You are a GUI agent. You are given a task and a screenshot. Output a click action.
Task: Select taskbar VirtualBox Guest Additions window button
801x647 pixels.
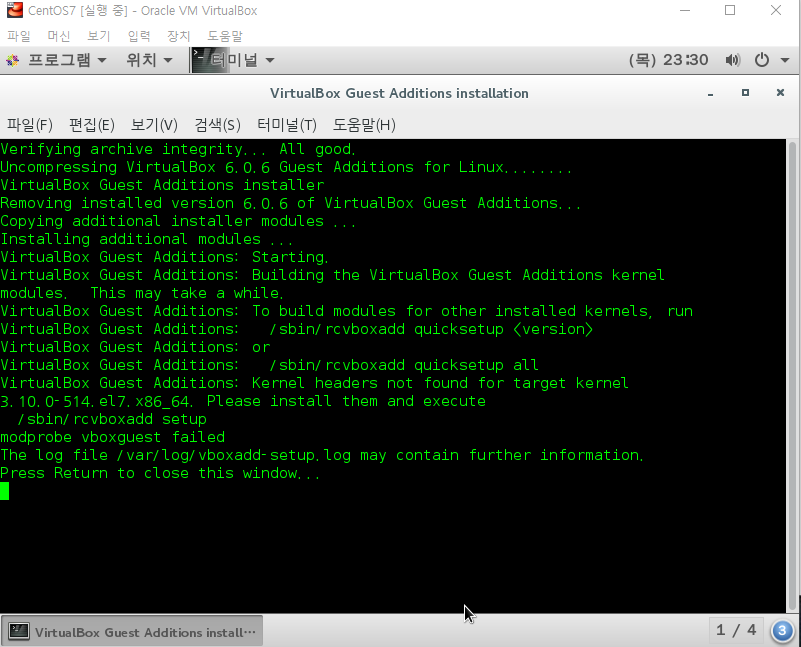pyautogui.click(x=132, y=632)
